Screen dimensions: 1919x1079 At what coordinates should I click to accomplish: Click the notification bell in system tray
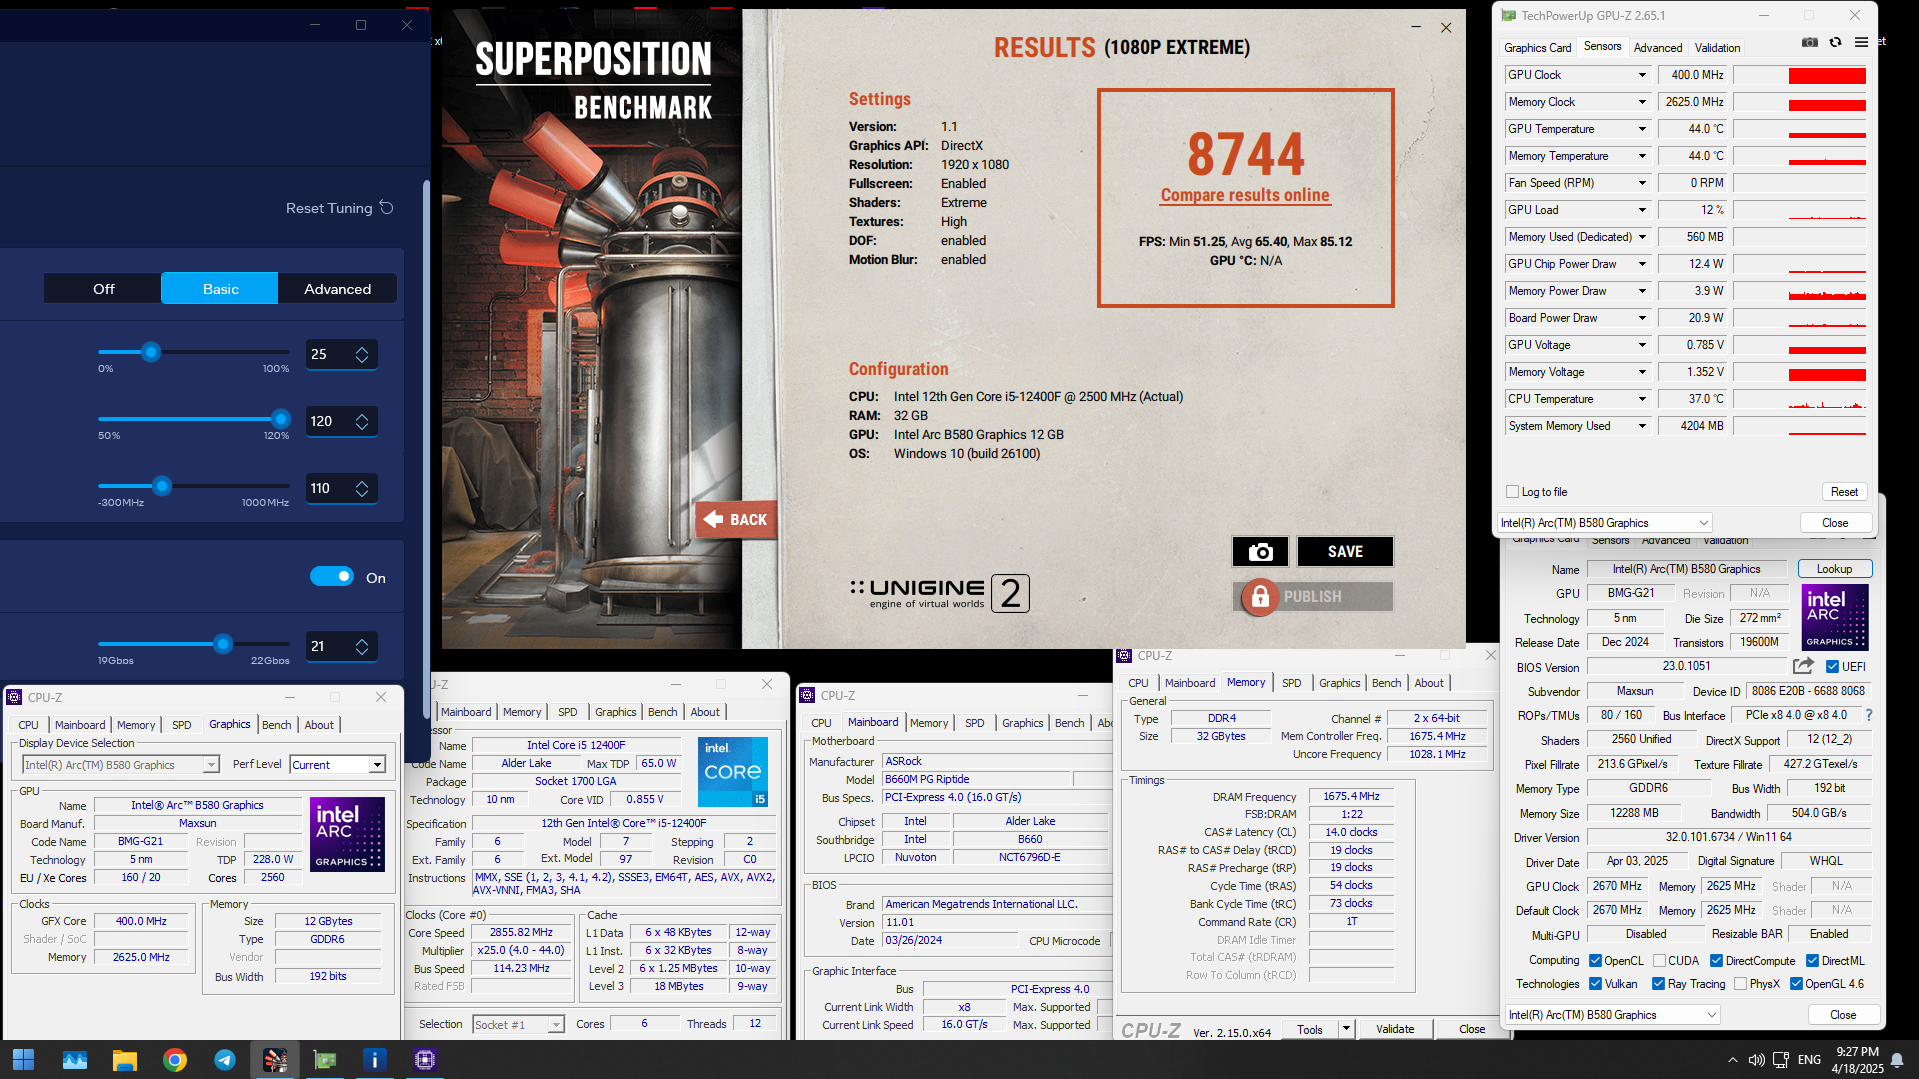click(1897, 1060)
